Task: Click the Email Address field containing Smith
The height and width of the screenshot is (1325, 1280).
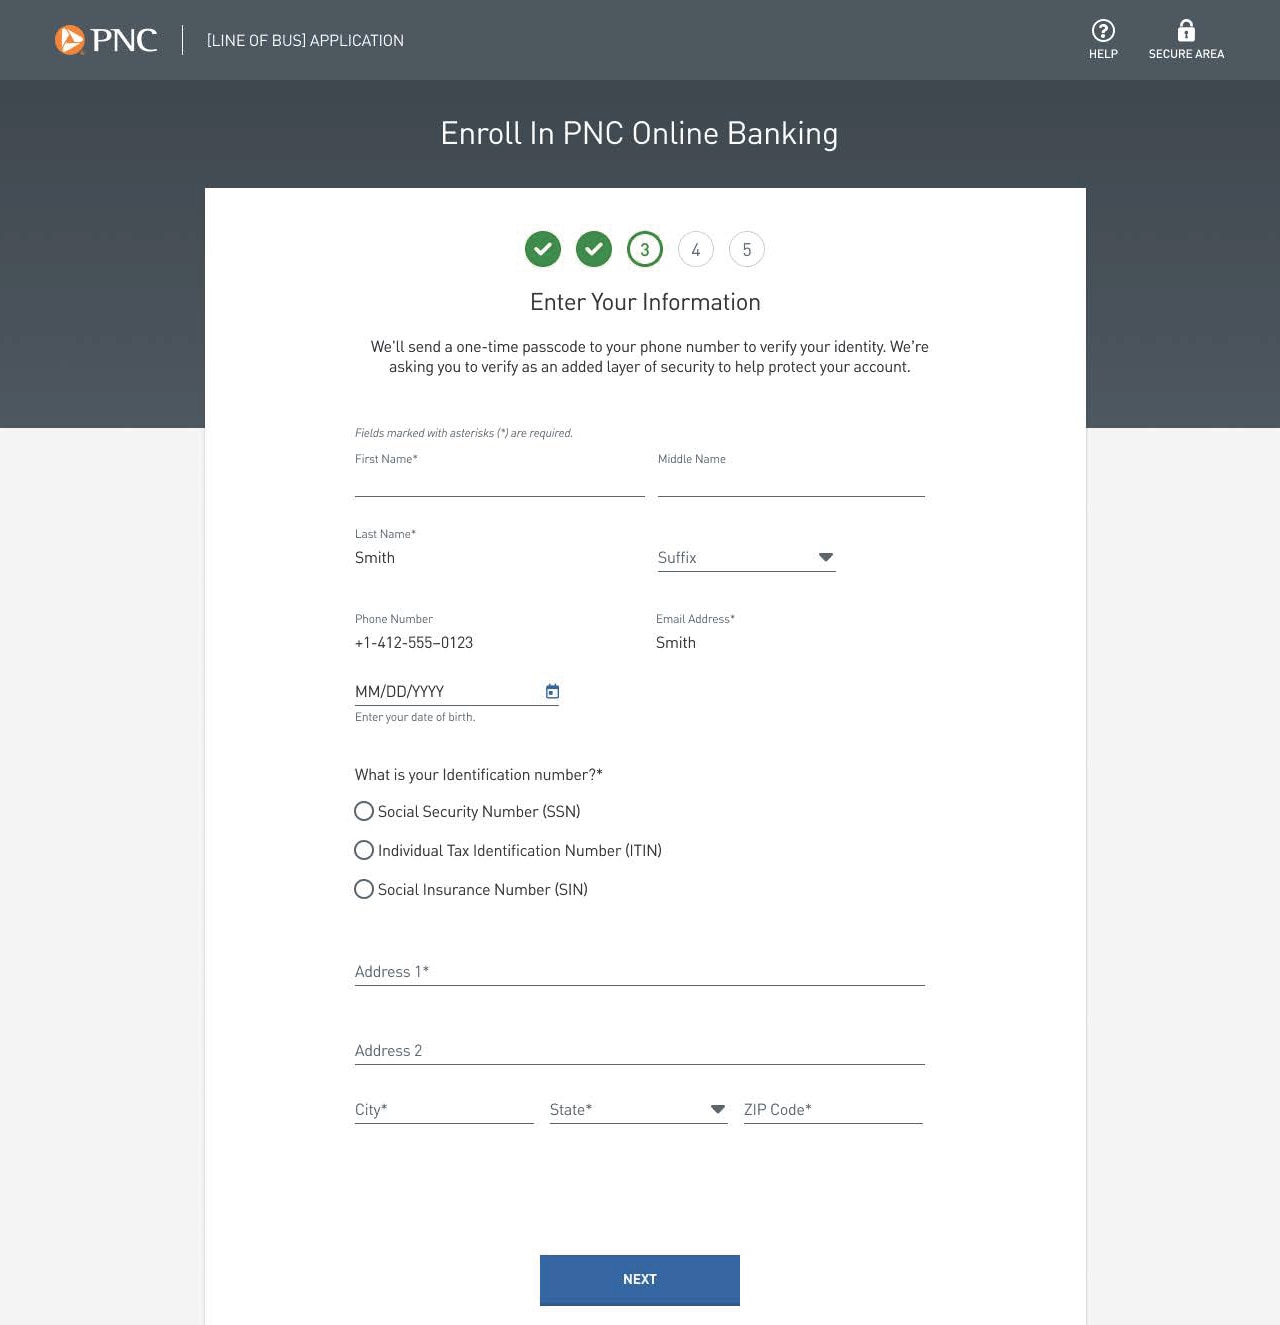Action: [x=790, y=643]
